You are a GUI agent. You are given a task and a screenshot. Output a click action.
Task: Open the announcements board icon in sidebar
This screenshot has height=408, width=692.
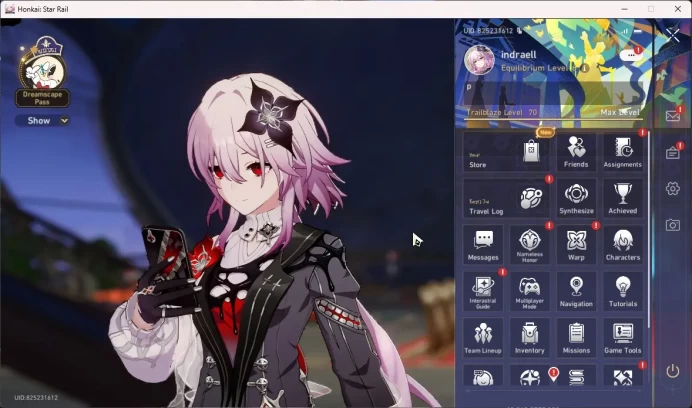[x=673, y=153]
